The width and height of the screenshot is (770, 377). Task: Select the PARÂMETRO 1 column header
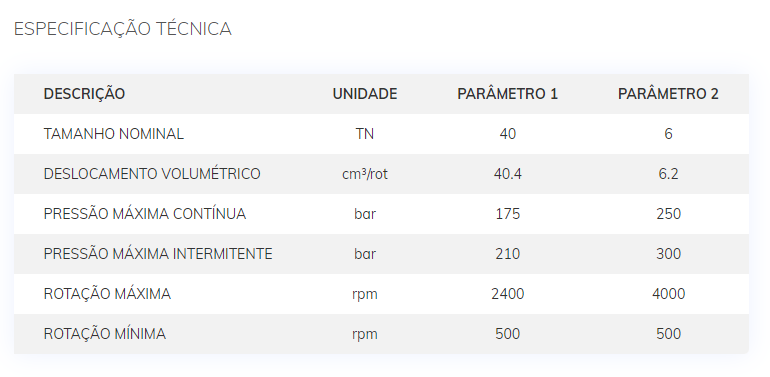point(507,94)
